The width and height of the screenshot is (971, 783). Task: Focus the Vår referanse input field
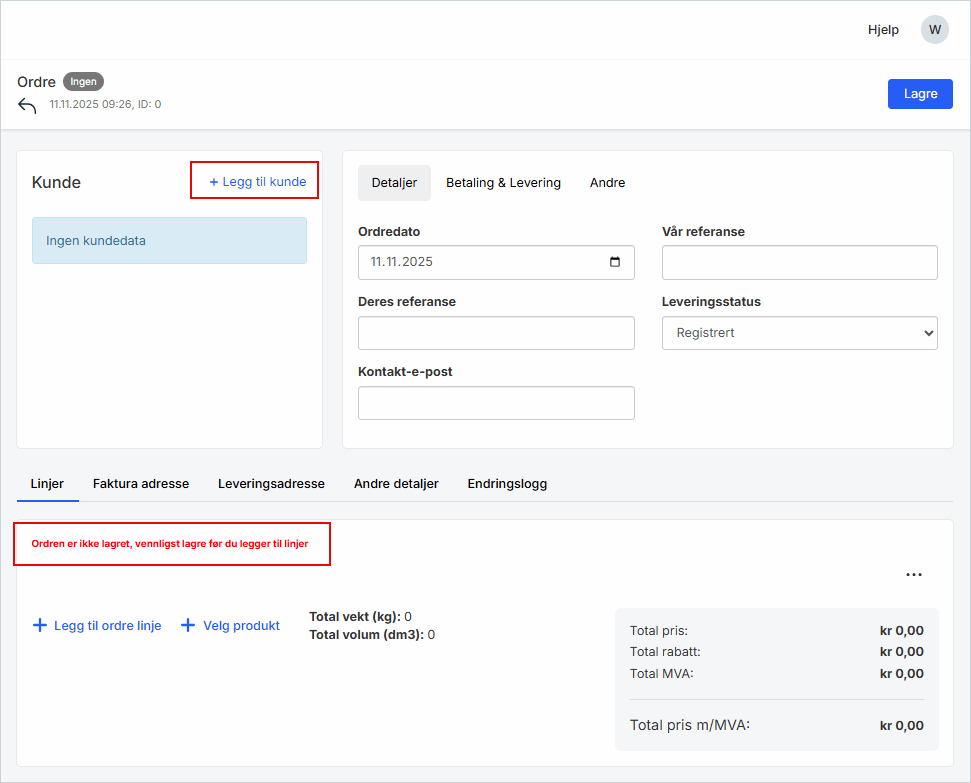799,263
